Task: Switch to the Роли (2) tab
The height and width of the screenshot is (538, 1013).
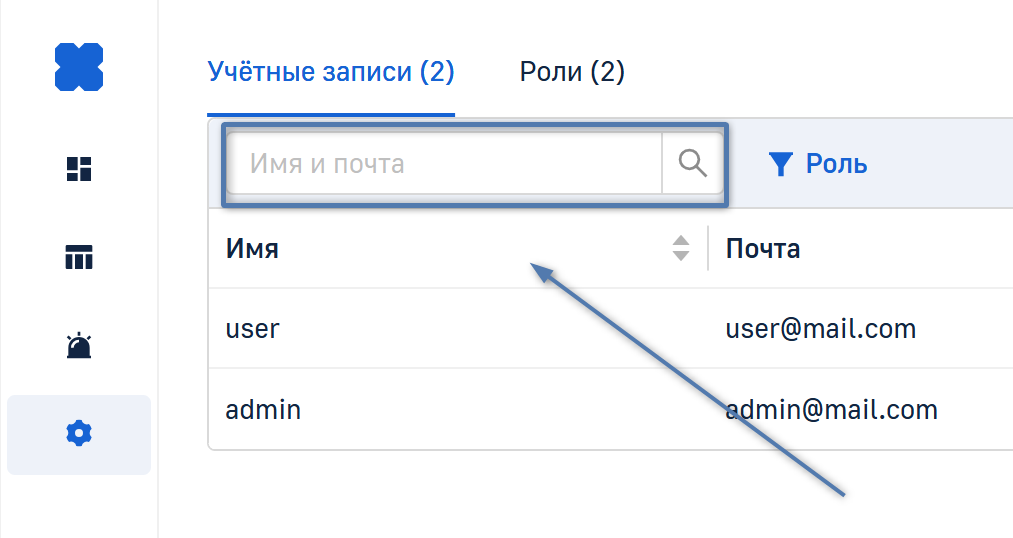Action: (x=572, y=72)
